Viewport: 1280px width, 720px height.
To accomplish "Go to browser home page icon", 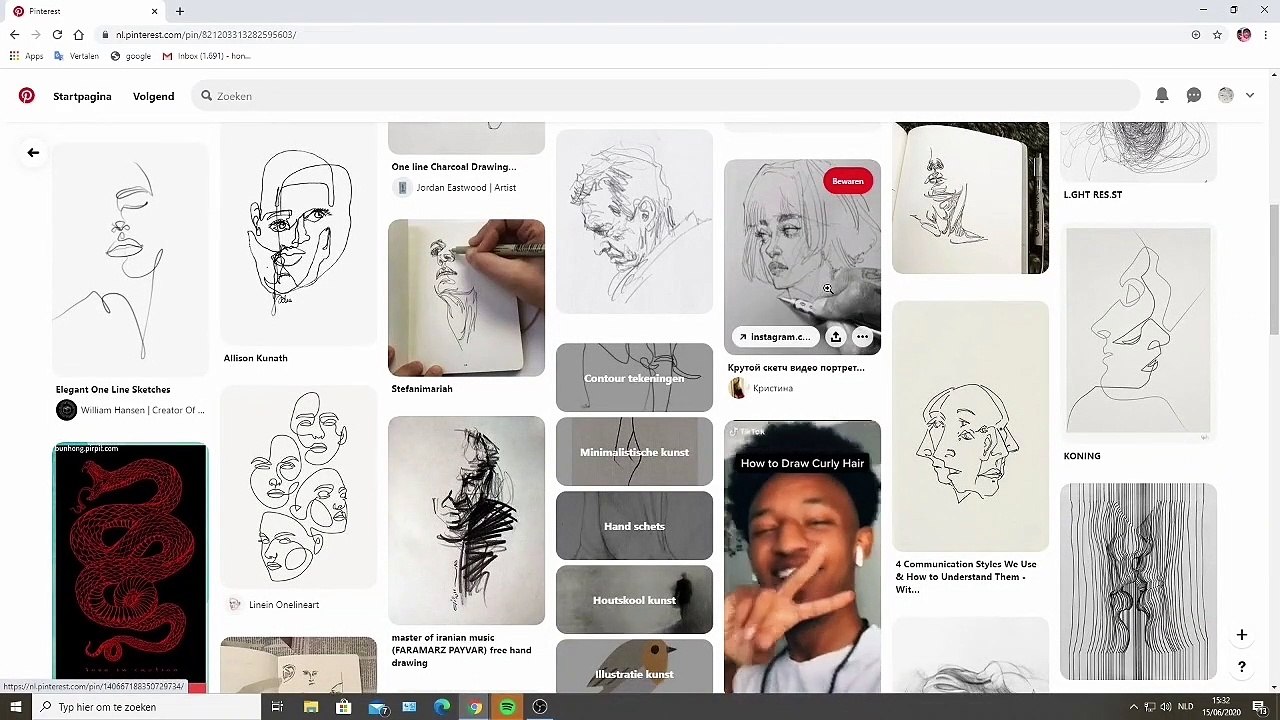I will click(x=78, y=34).
